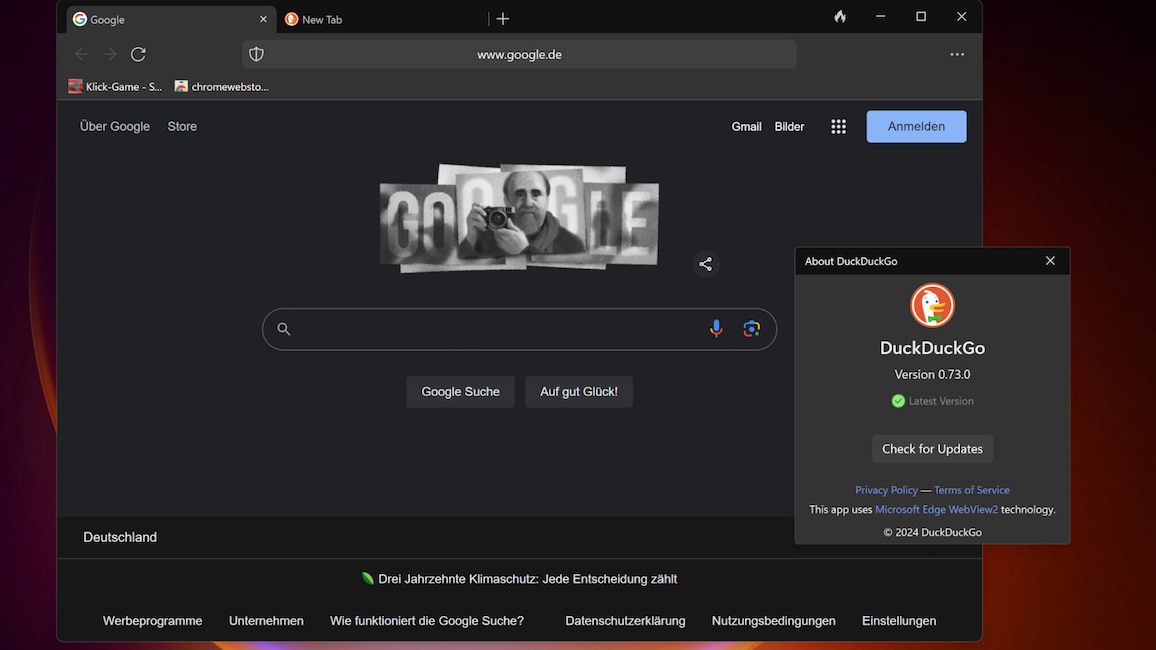The image size is (1156, 650).
Task: Open the Nutzungsbedingungen footer link
Action: click(773, 621)
